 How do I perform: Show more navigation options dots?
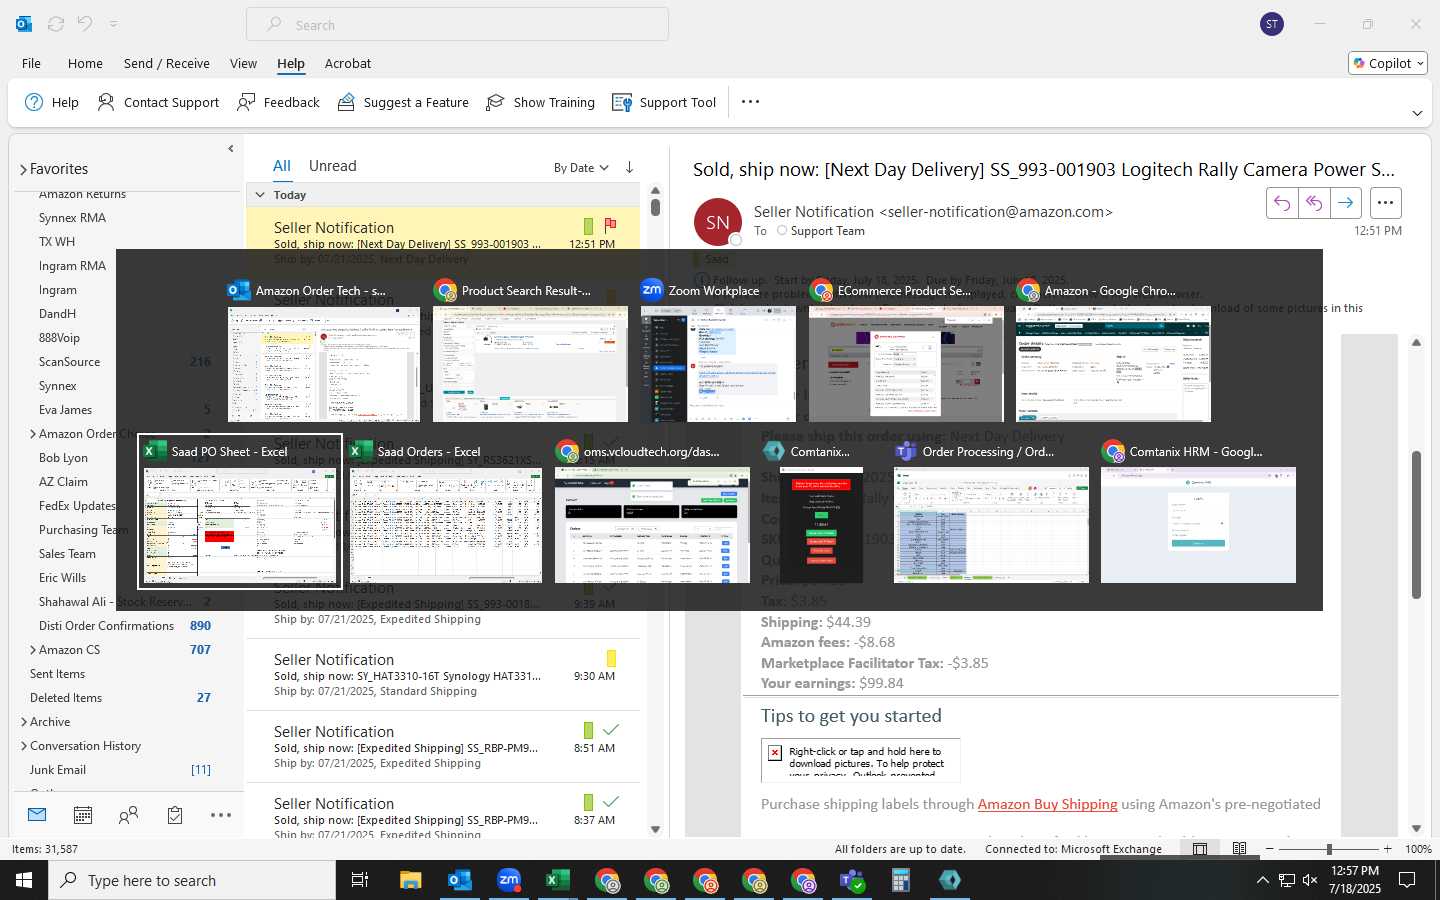tap(221, 815)
